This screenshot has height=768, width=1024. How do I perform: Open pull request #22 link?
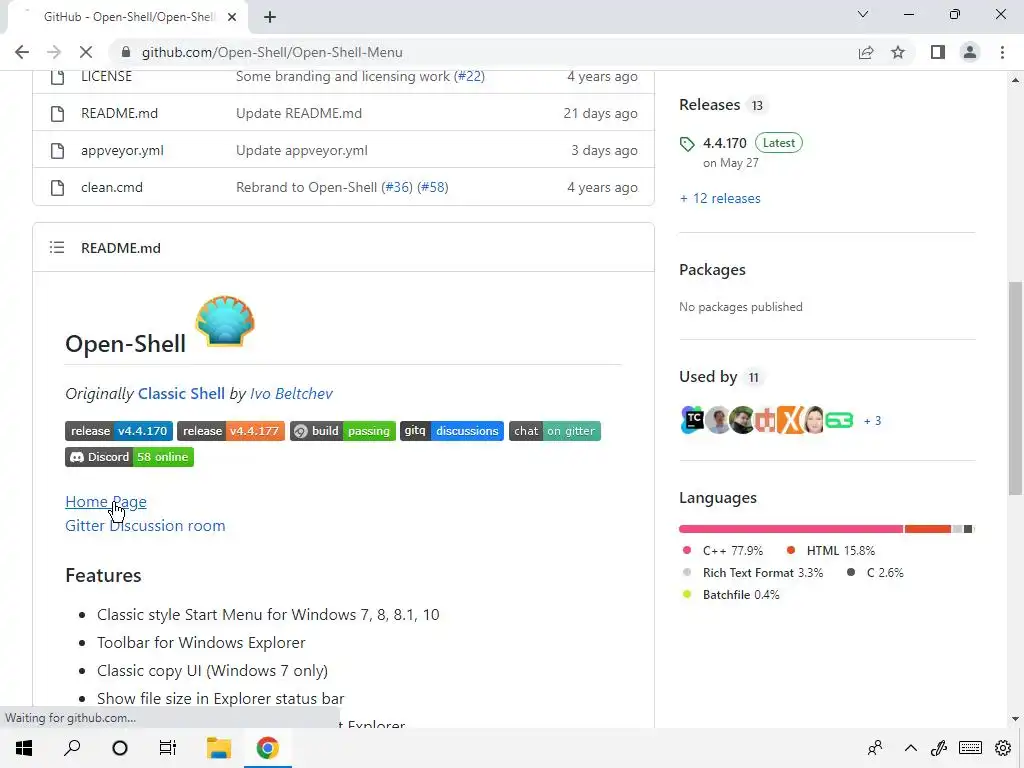(469, 76)
